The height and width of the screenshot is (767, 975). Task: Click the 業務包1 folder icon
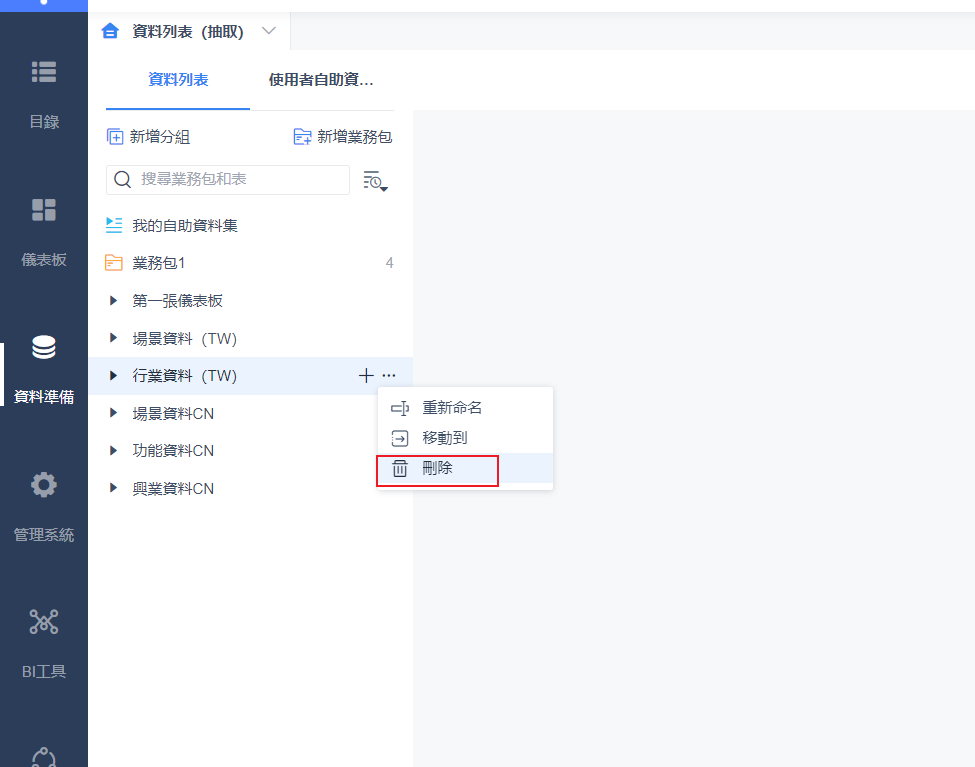point(114,263)
